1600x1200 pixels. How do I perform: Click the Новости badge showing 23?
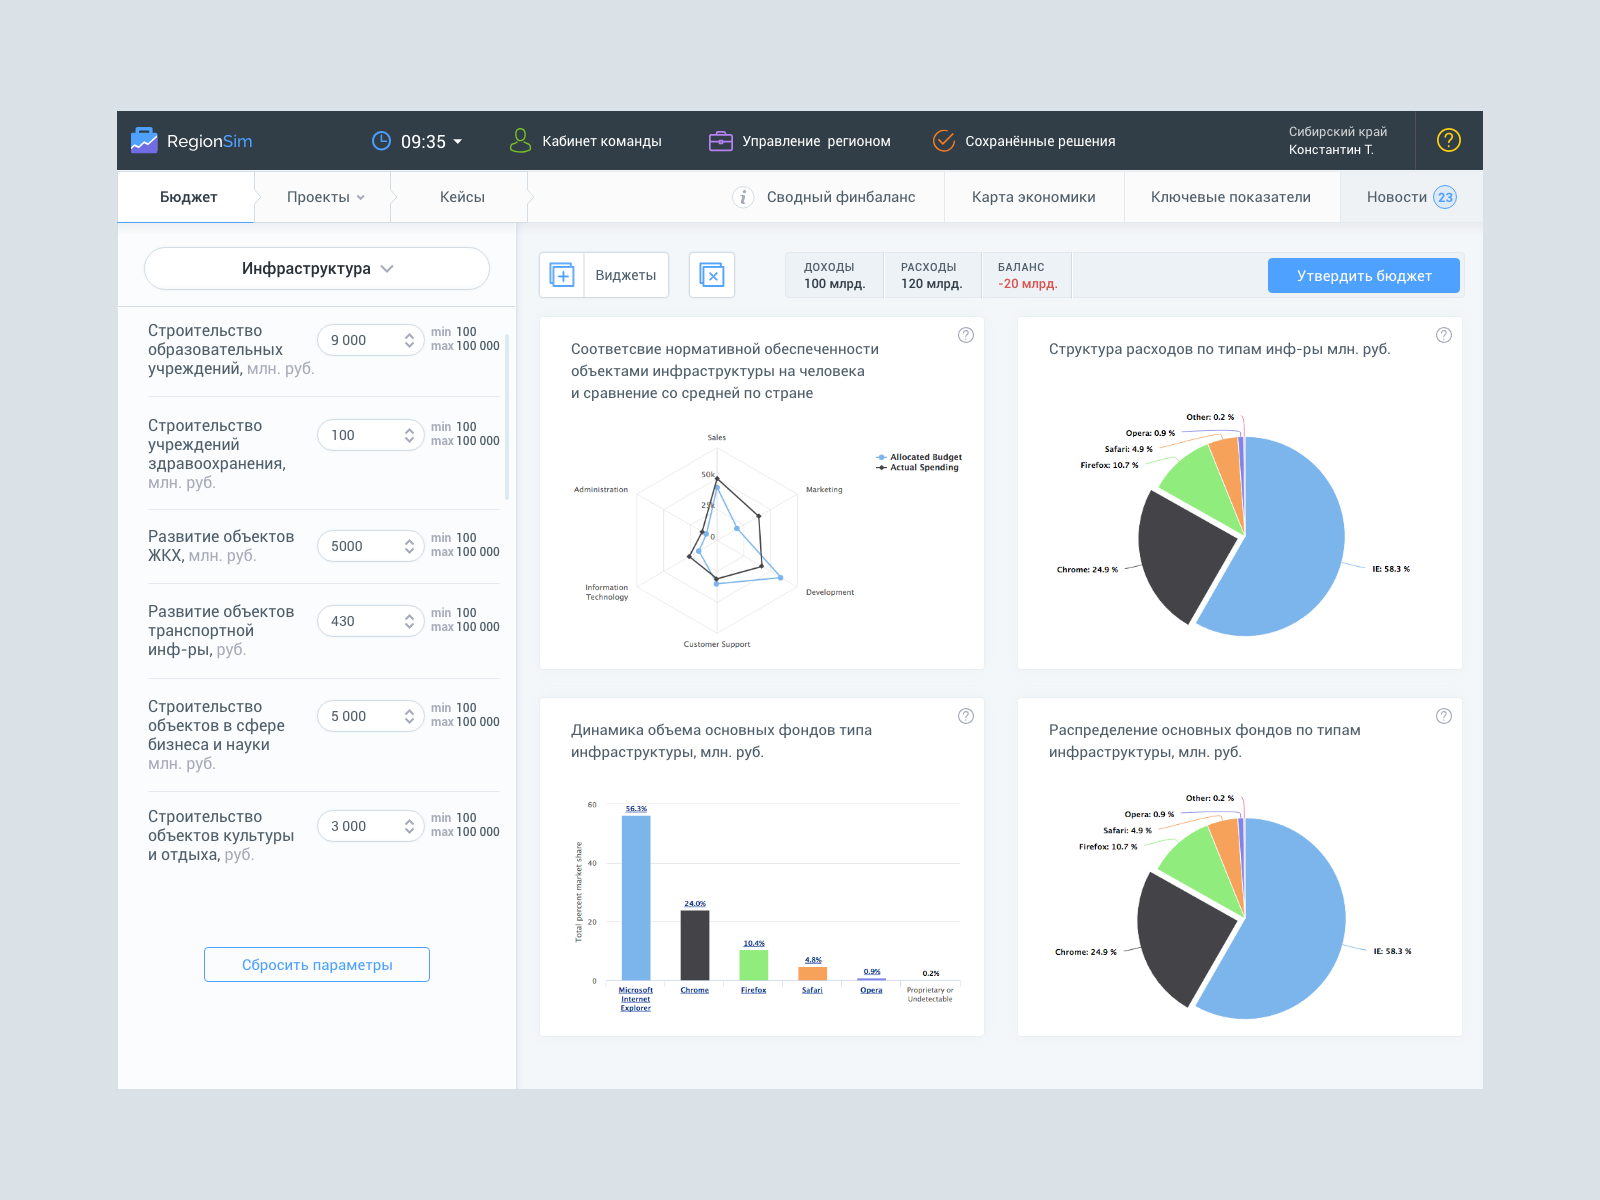click(1445, 197)
